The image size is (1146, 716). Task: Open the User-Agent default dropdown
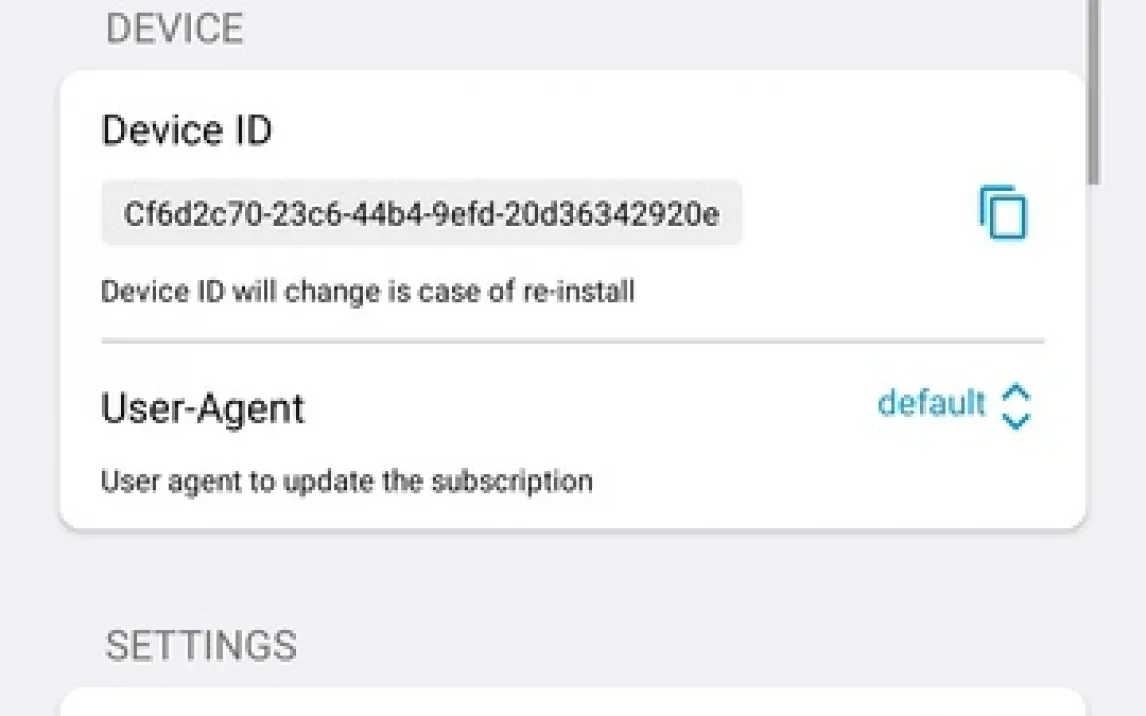pos(954,405)
